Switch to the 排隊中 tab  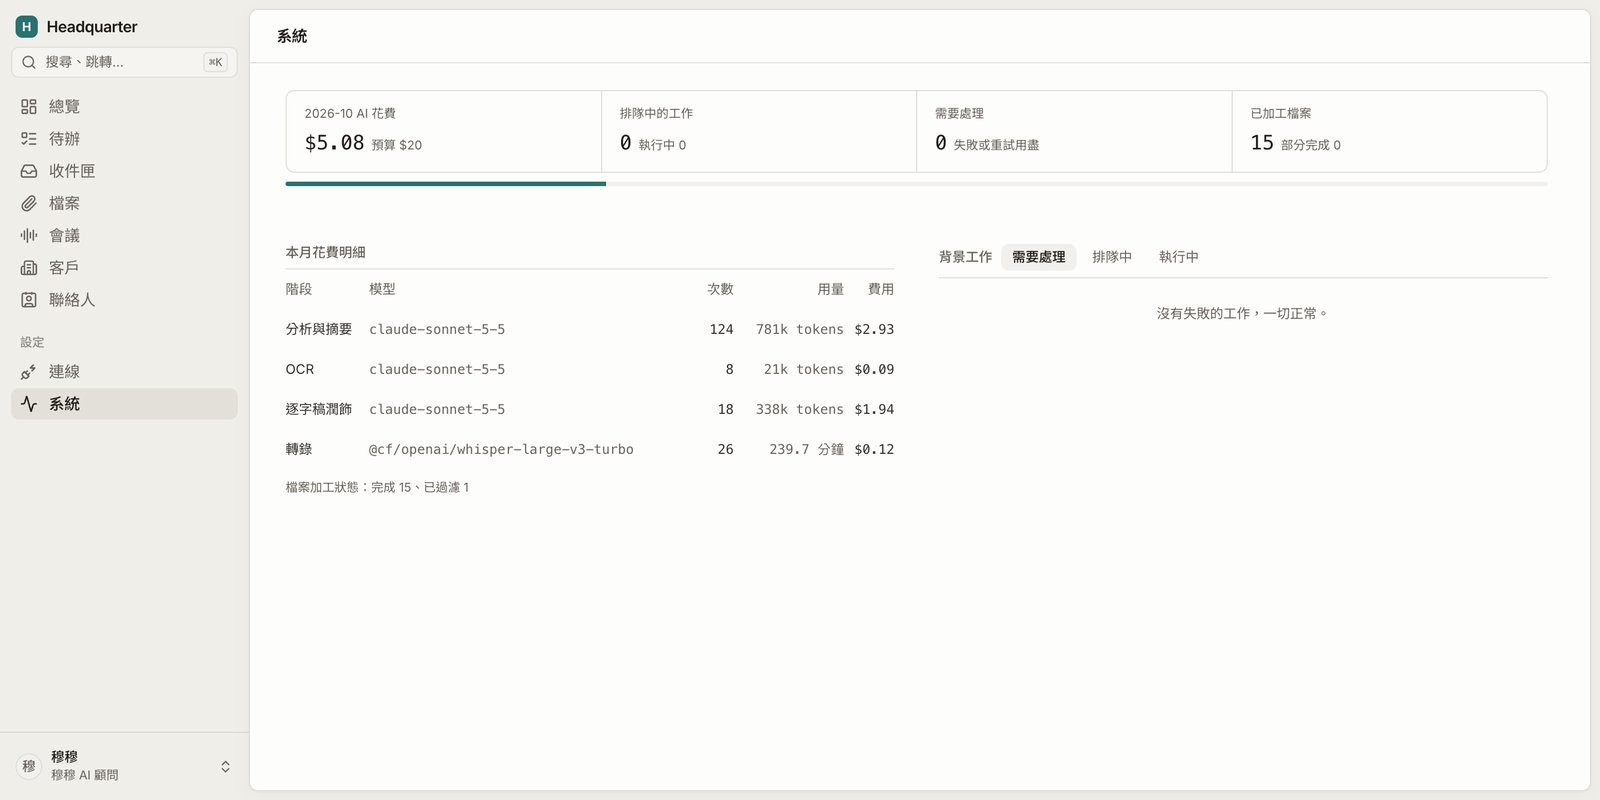1112,257
